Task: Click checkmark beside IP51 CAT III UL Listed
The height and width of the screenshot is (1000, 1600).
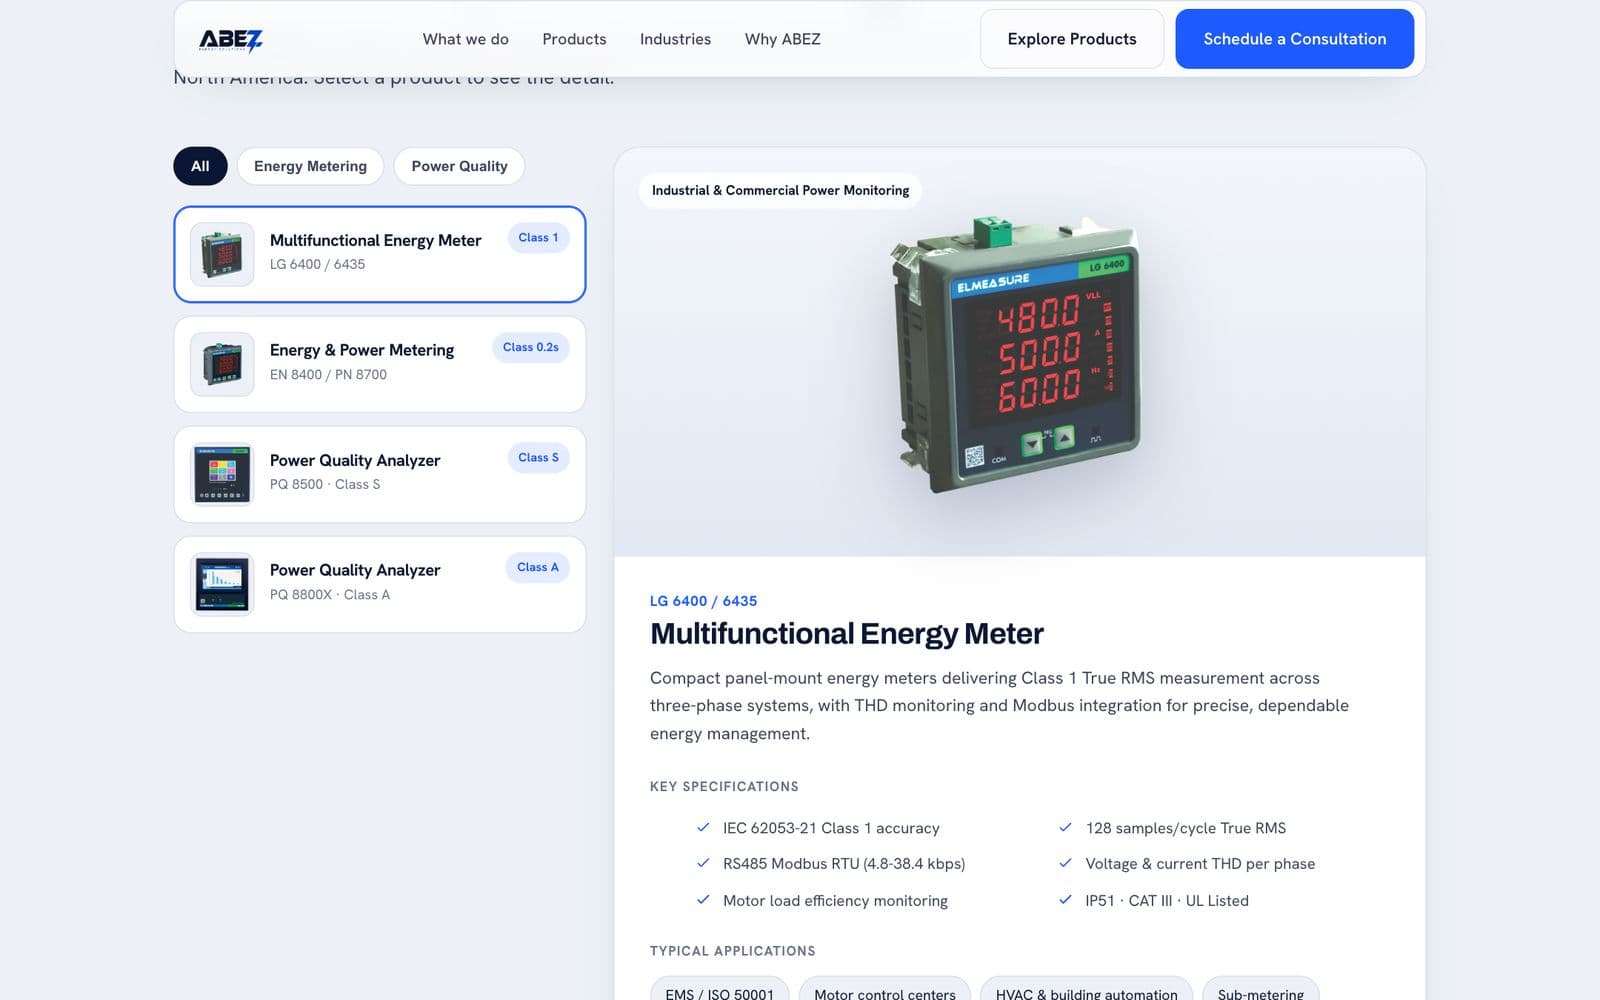Action: pos(1065,900)
